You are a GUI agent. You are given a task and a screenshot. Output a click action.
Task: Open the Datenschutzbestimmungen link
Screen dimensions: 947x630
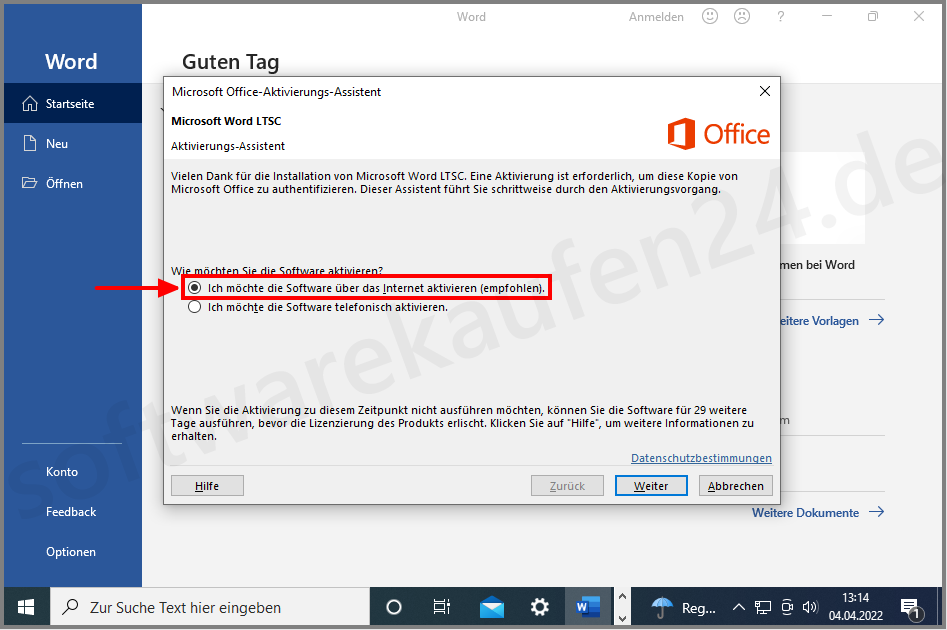click(701, 457)
